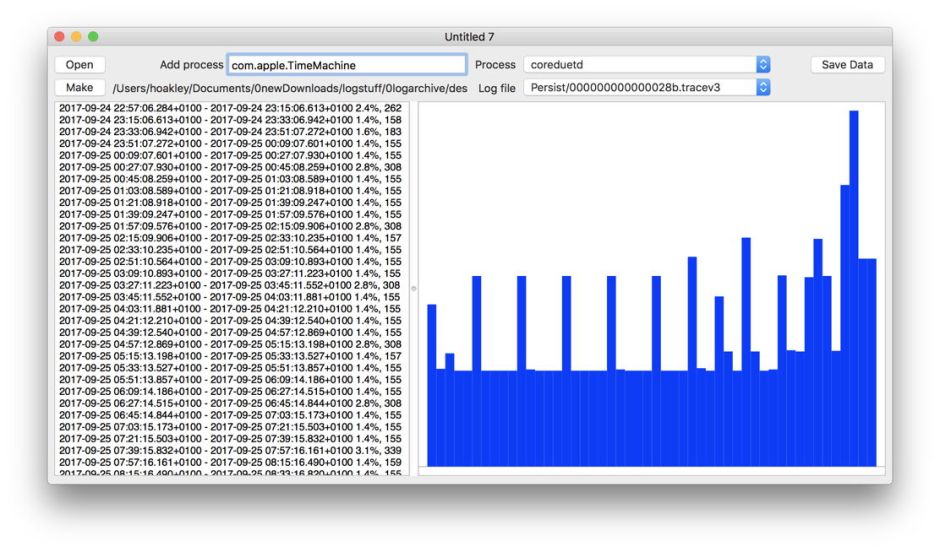Click the tallest bar in the chart
The height and width of the screenshot is (552, 940).
[x=854, y=288]
